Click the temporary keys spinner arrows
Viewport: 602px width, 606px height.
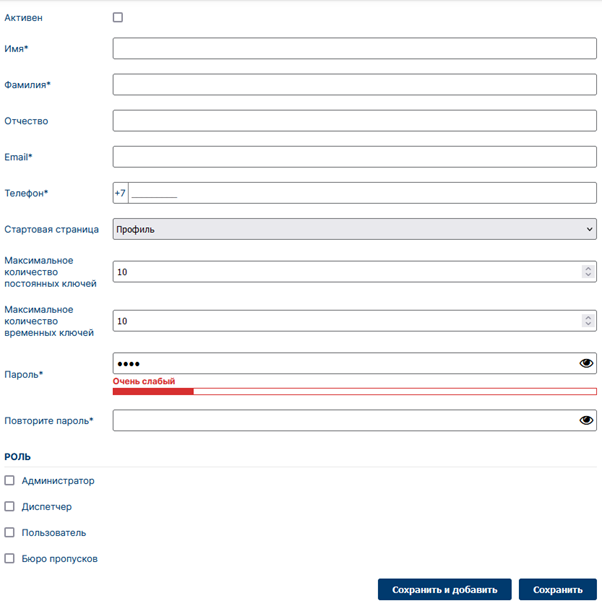point(588,321)
